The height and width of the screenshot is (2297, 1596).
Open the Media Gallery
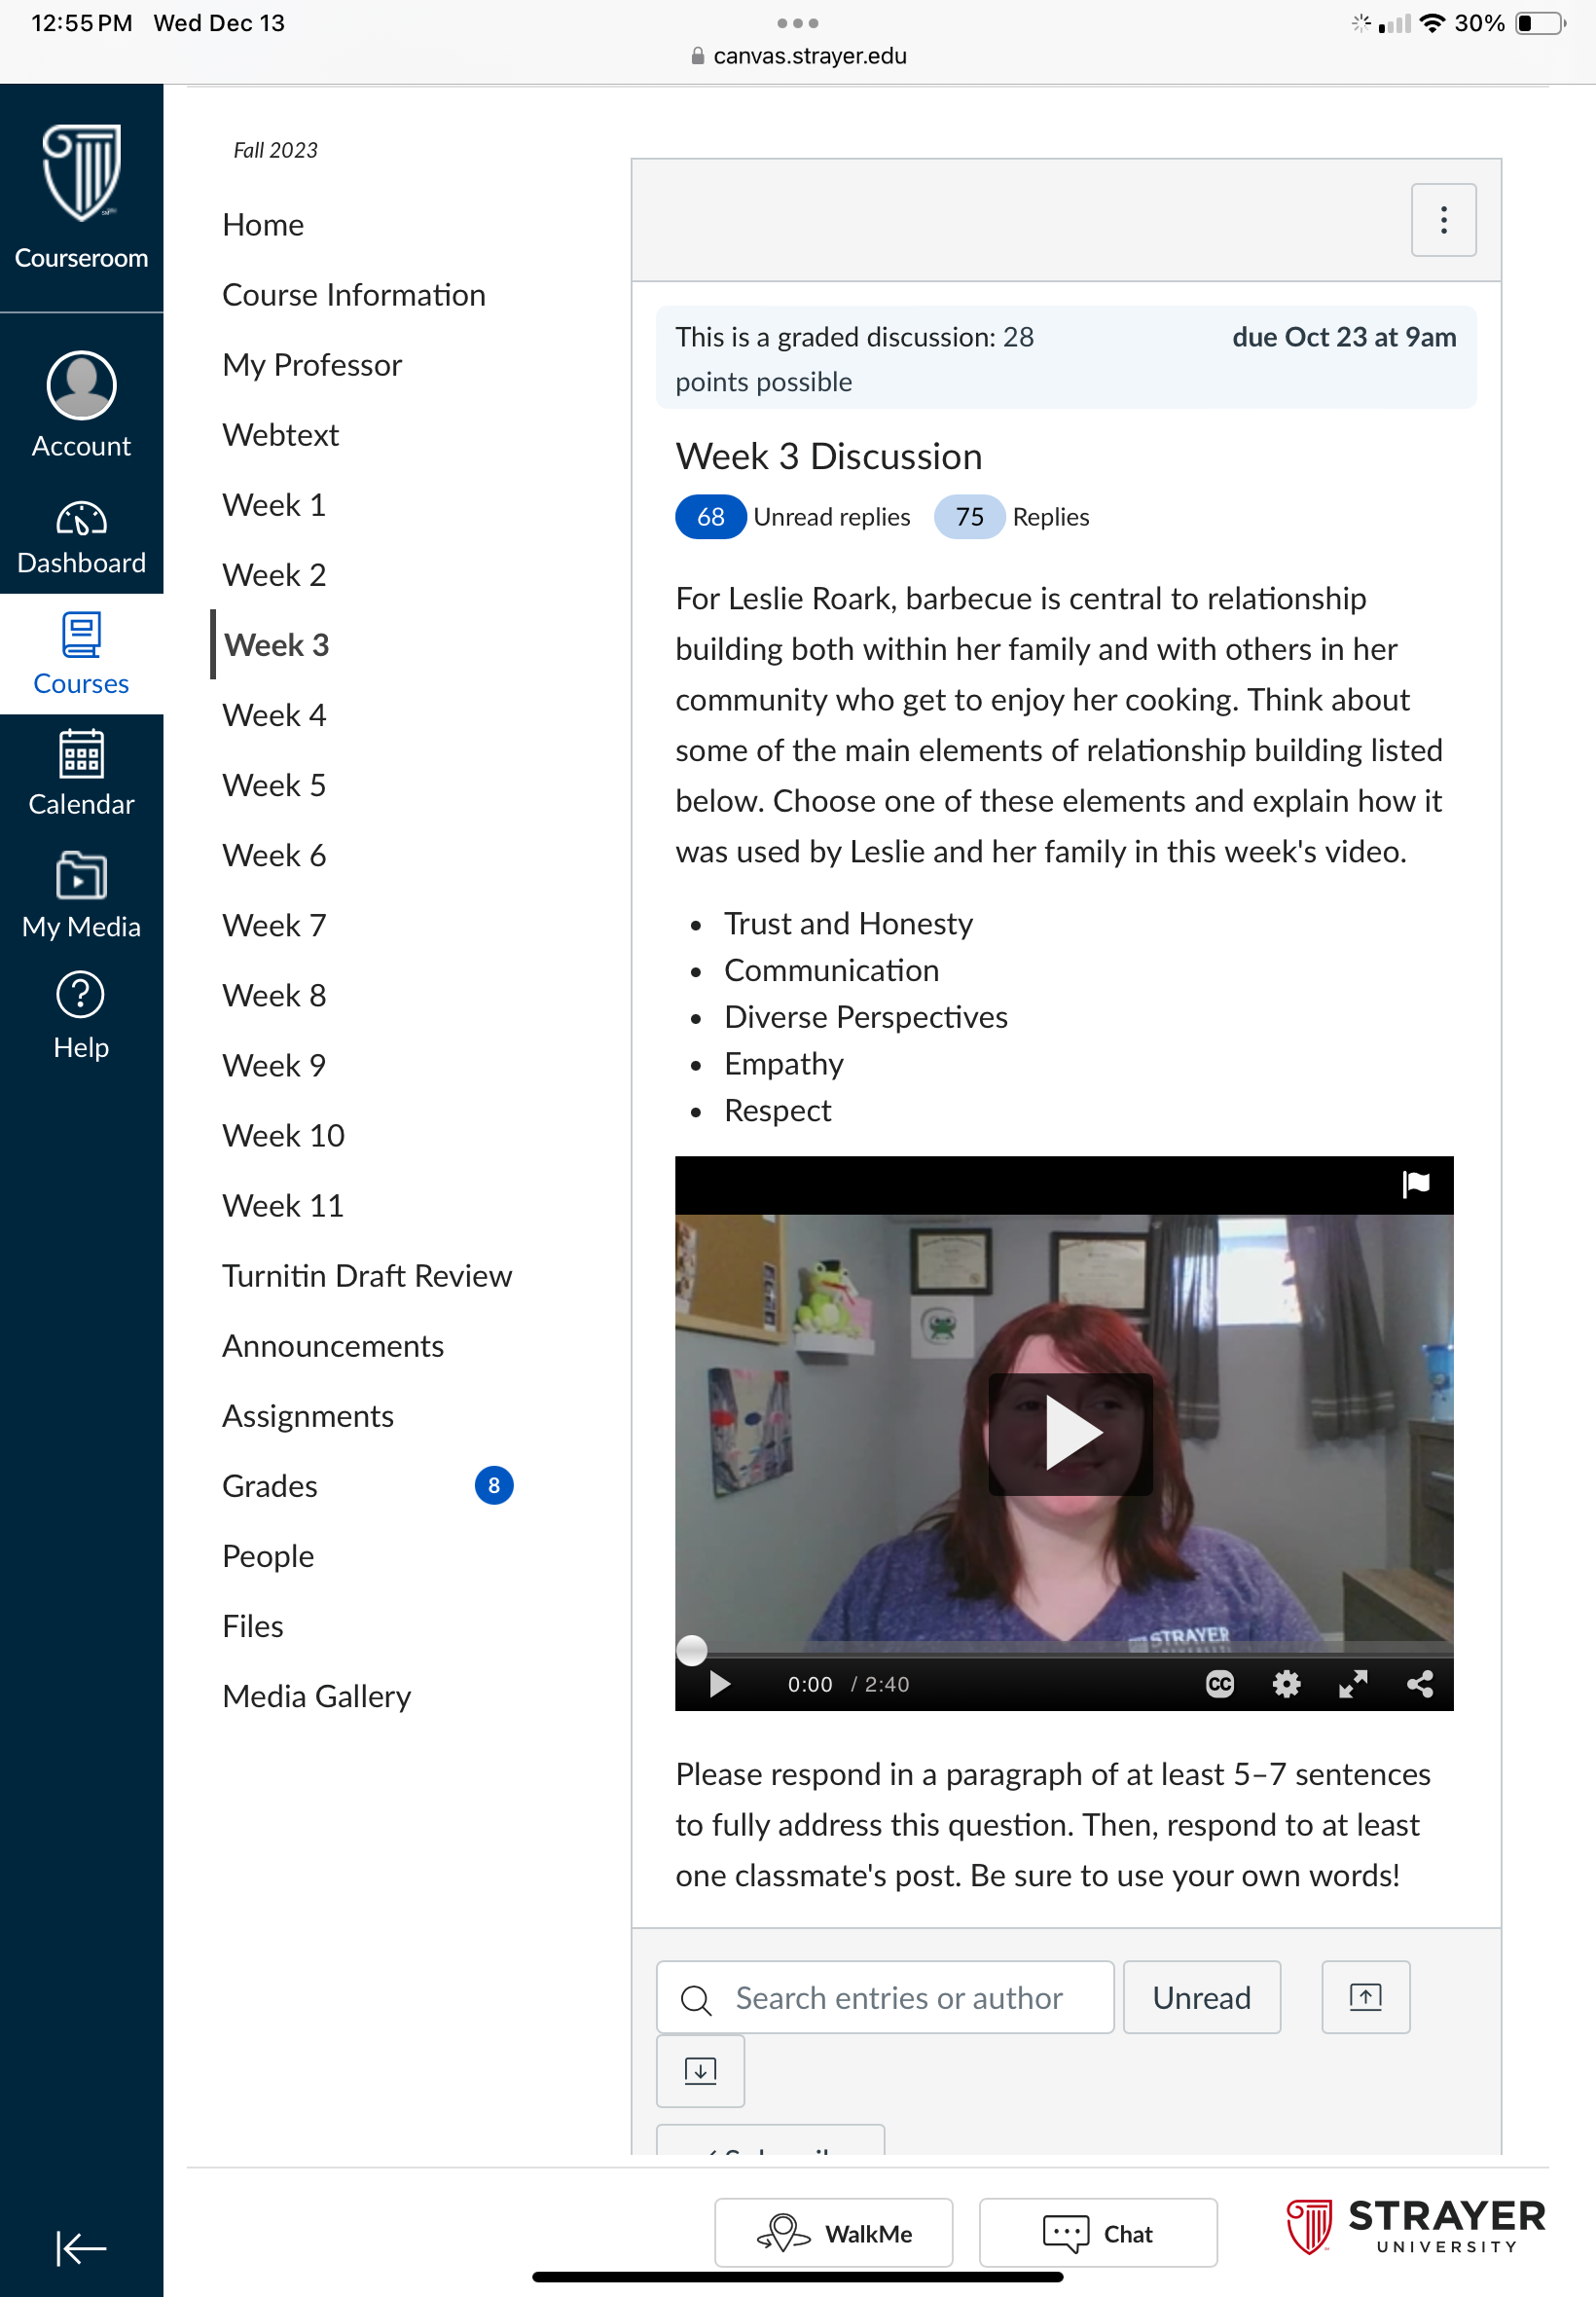[x=317, y=1696]
